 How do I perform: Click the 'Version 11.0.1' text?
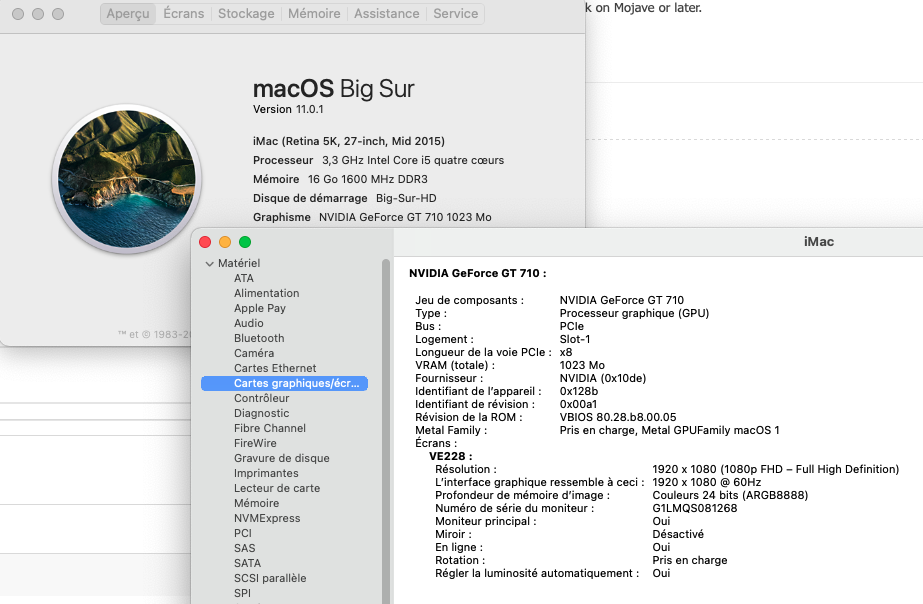[288, 109]
